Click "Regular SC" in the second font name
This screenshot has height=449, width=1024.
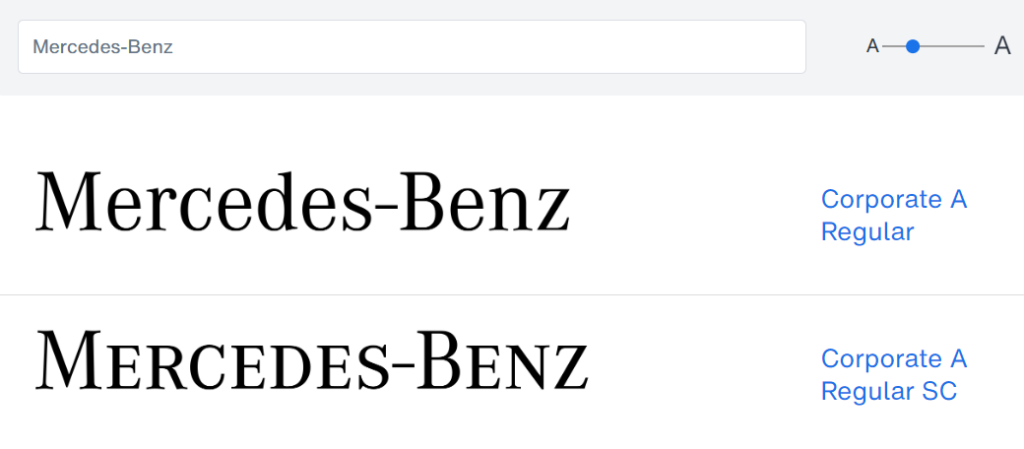point(888,392)
